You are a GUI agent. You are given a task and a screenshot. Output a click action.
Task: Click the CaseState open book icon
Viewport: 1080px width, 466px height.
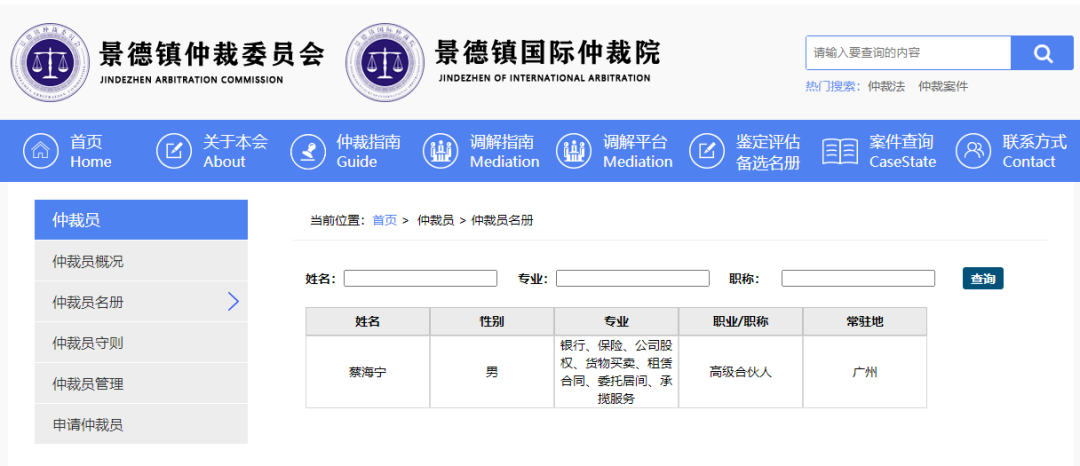coord(840,151)
